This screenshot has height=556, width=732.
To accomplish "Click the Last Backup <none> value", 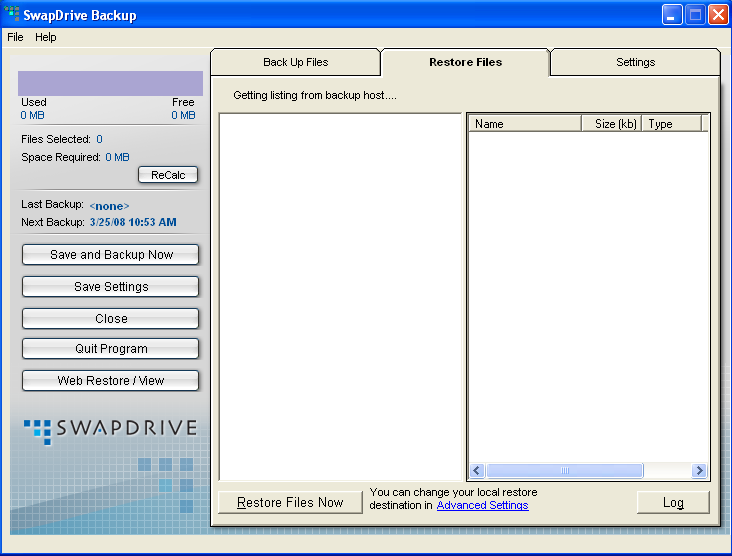I will [x=109, y=206].
